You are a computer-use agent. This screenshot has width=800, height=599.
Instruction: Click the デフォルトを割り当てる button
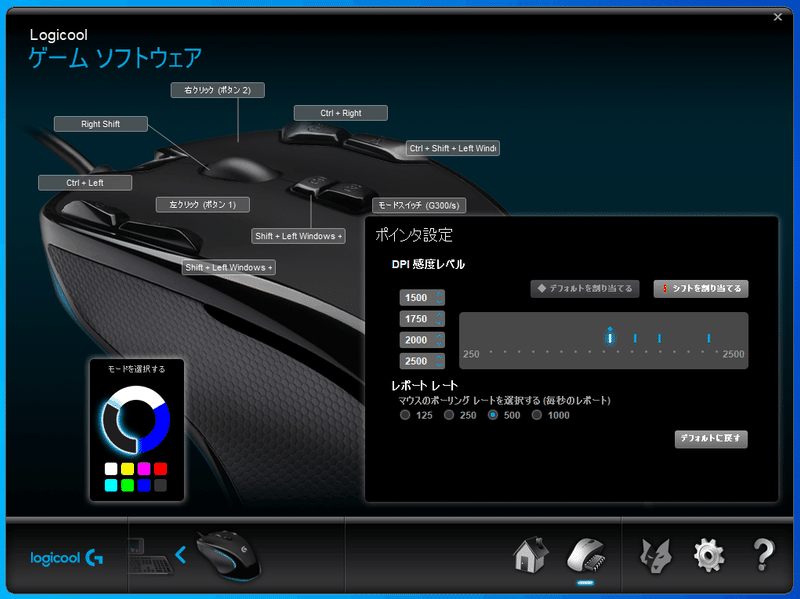[585, 288]
